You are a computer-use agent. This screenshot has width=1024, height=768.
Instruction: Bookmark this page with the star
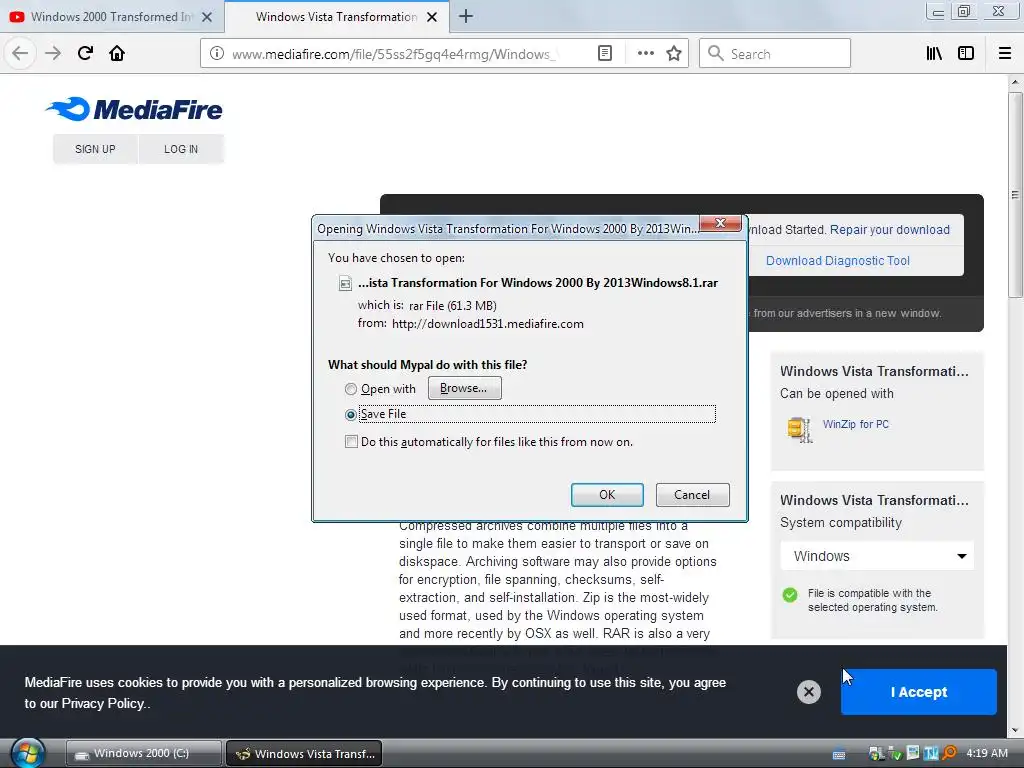[674, 54]
